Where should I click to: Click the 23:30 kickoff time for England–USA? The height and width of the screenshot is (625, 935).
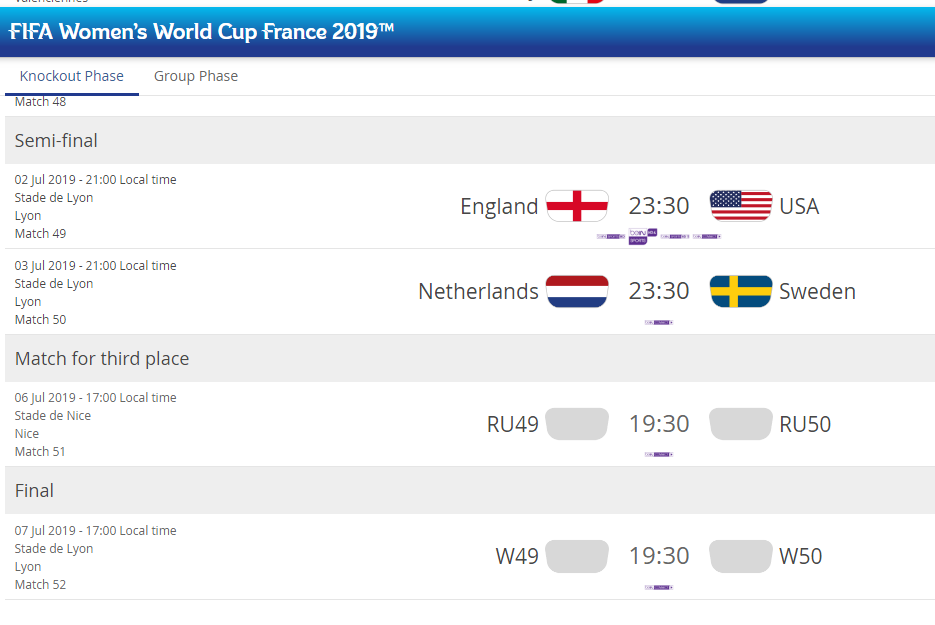point(659,206)
